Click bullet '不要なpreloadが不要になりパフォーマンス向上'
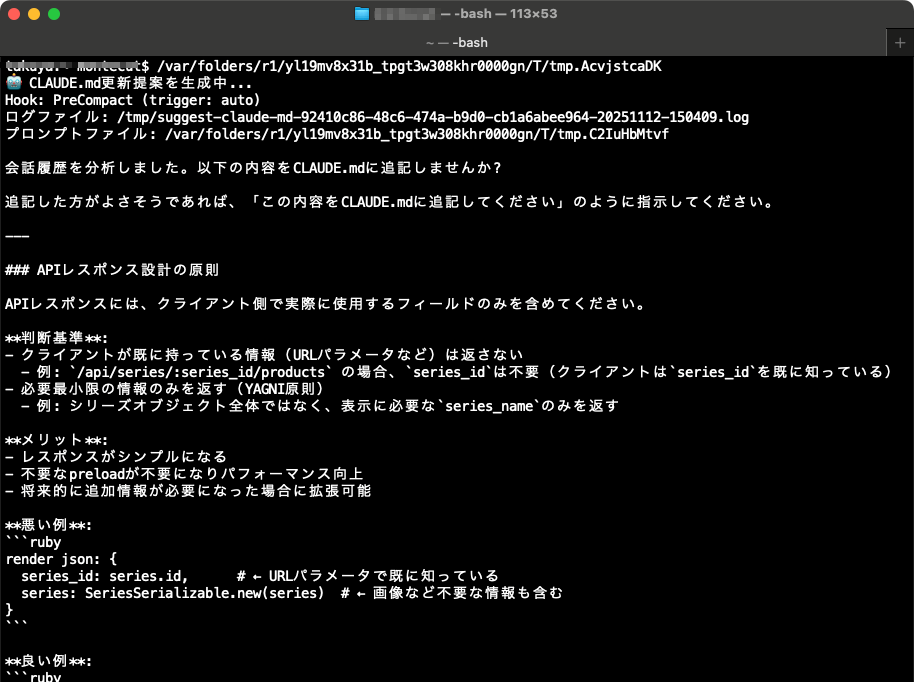Image resolution: width=914 pixels, height=682 pixels. tap(184, 474)
